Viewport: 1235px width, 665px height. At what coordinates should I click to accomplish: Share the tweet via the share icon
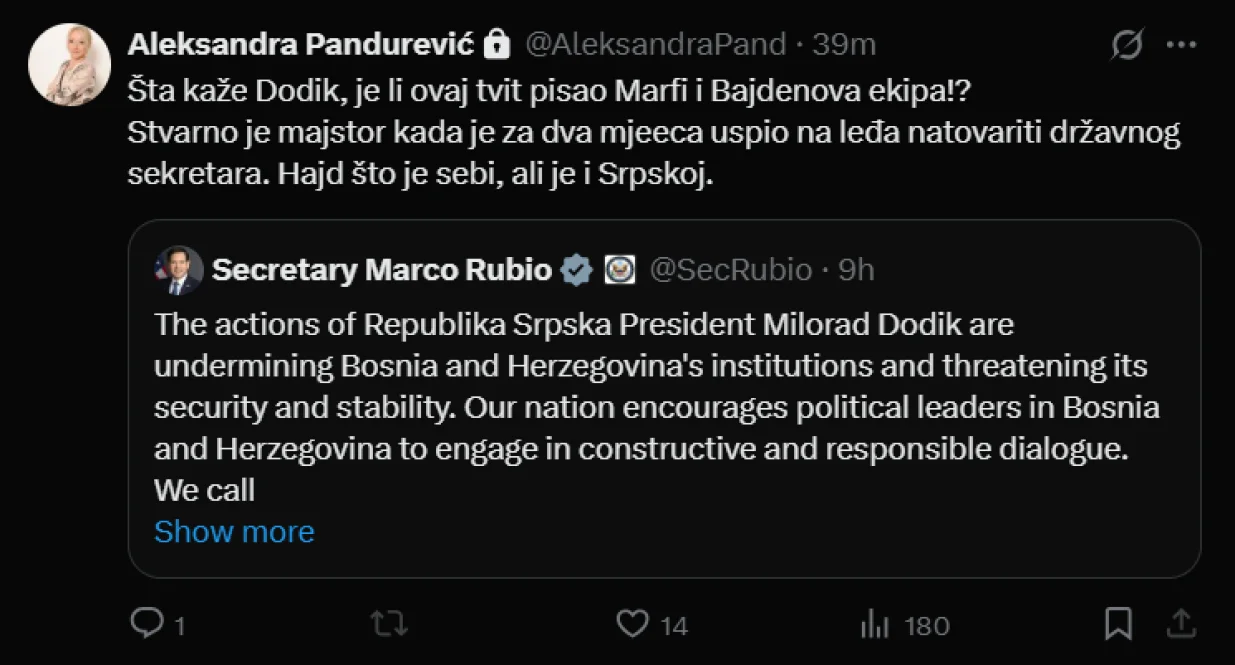tap(1179, 624)
